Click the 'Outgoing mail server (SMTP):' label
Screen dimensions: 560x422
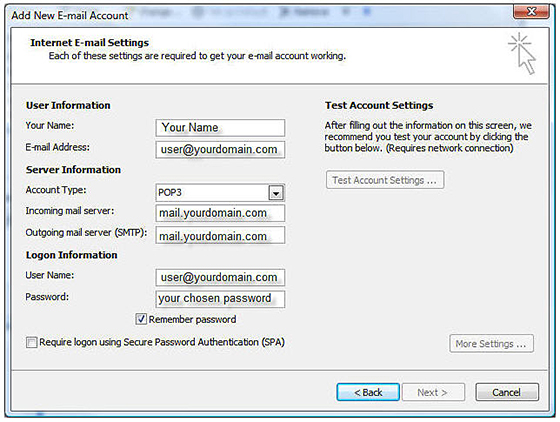pos(86,233)
